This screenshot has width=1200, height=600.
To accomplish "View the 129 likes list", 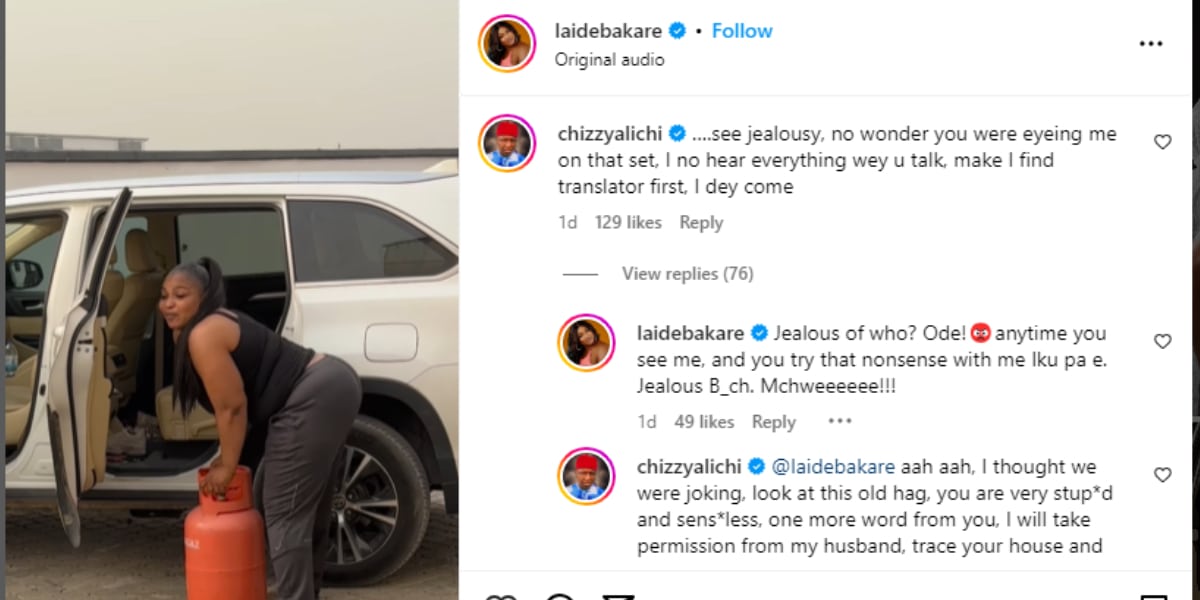I will pos(628,223).
